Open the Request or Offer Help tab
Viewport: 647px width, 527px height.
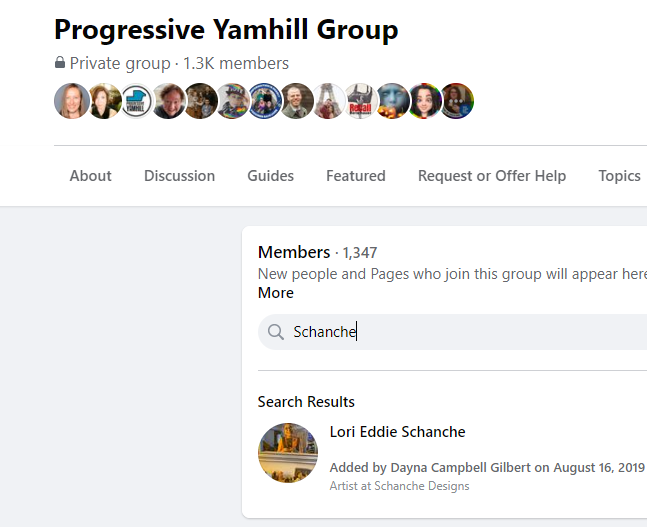point(492,176)
